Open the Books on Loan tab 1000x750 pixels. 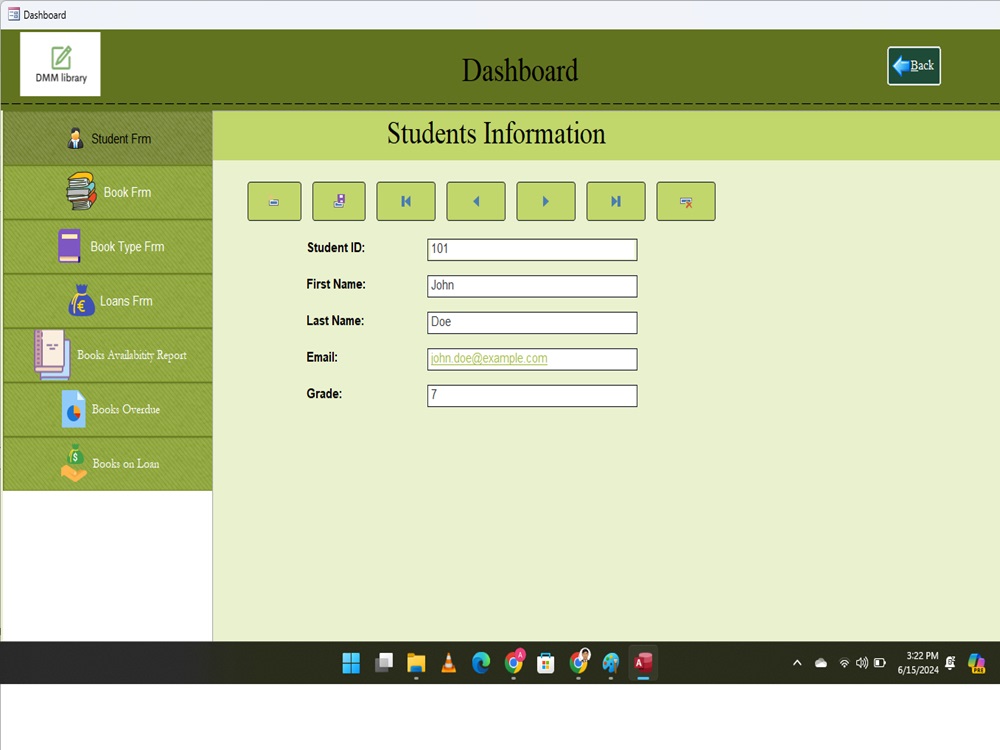pyautogui.click(x=108, y=464)
